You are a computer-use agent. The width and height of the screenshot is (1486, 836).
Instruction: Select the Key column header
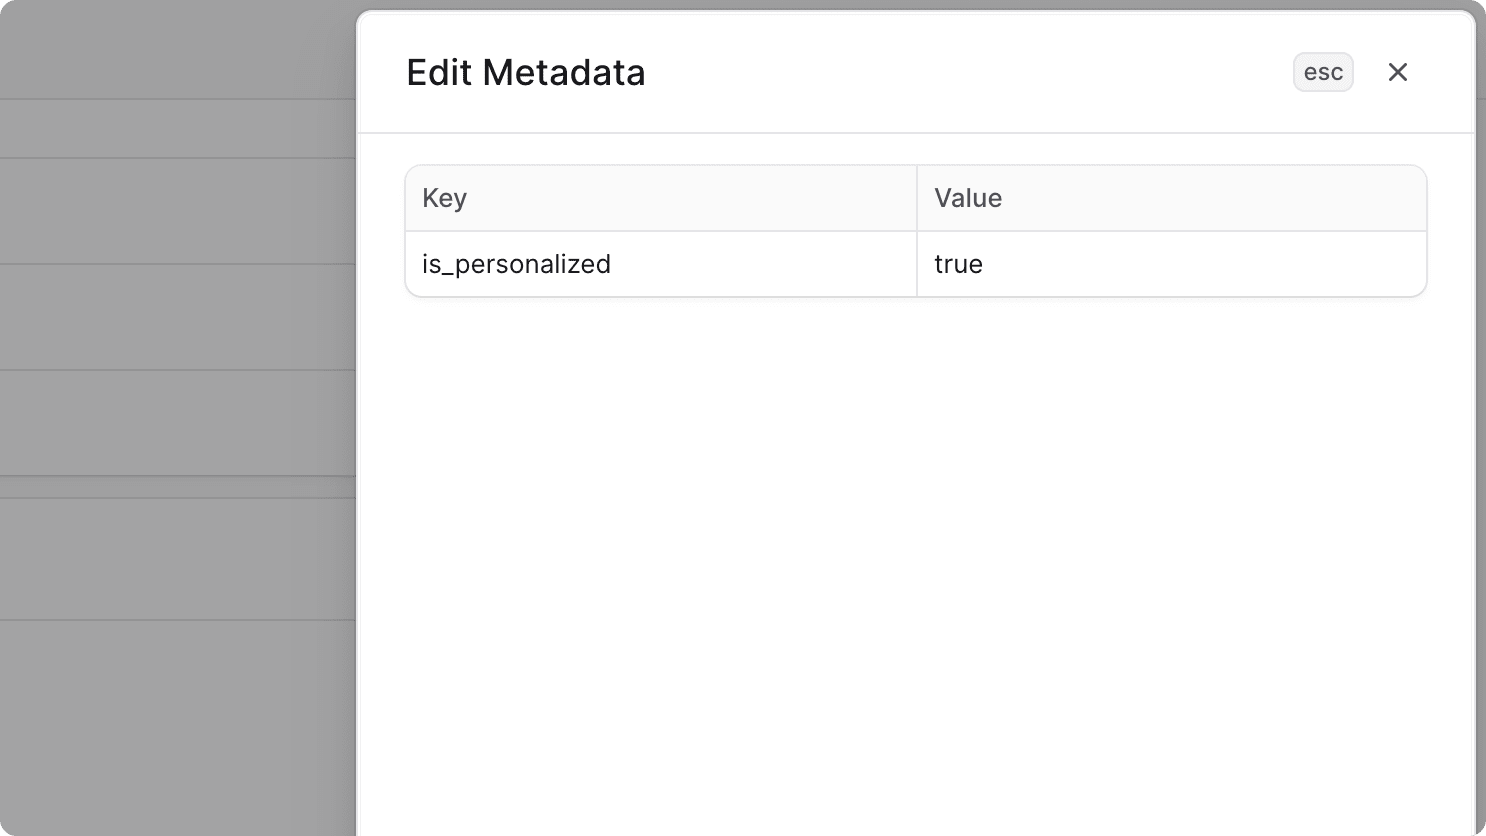click(444, 198)
